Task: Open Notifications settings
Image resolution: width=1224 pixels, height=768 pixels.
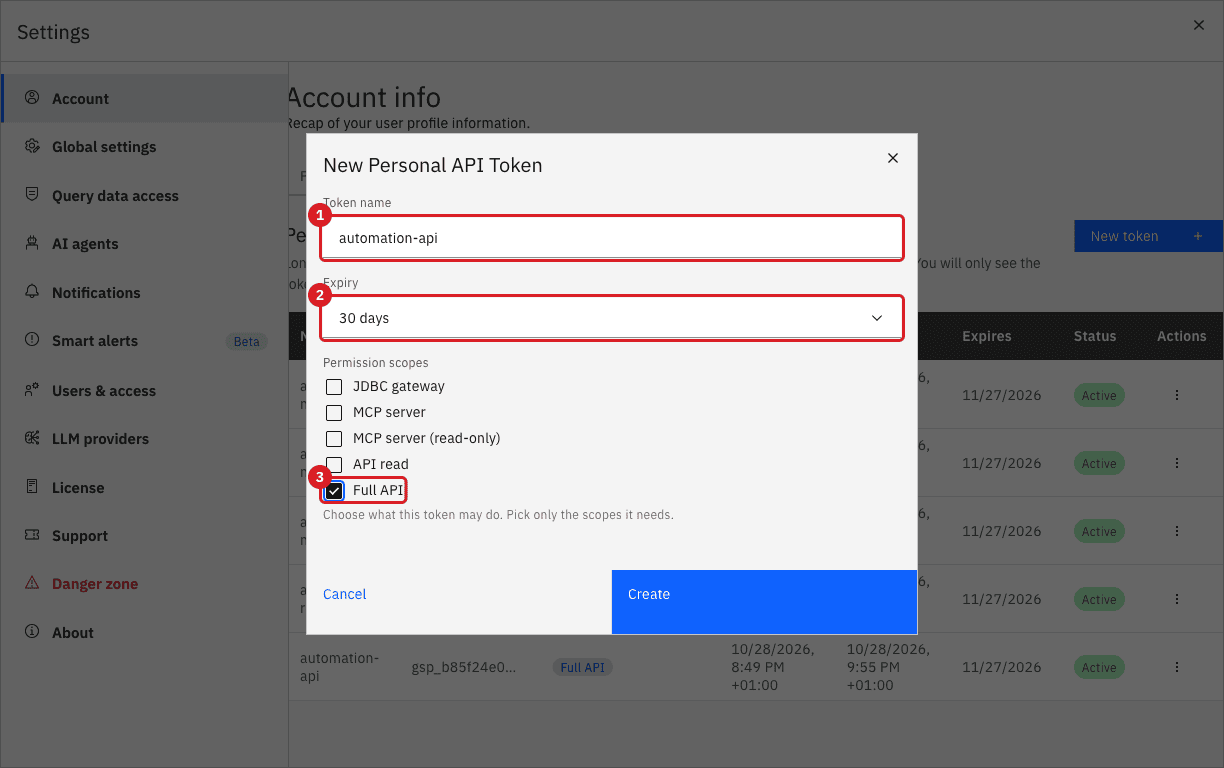Action: click(x=145, y=293)
